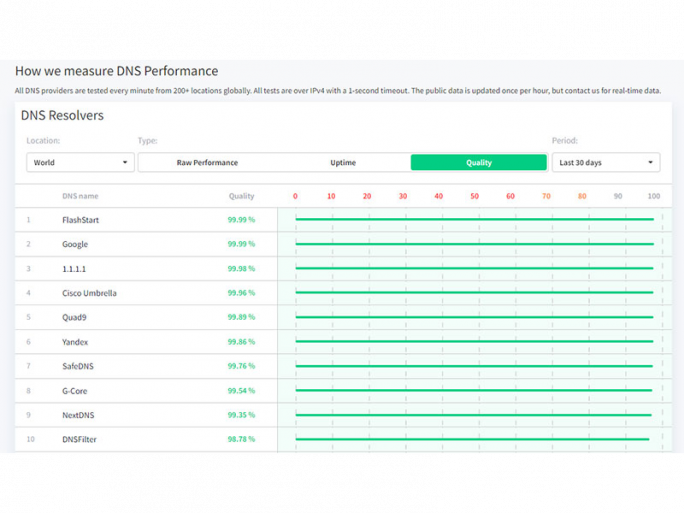Click the Period: label
The height and width of the screenshot is (513, 684).
tap(565, 140)
